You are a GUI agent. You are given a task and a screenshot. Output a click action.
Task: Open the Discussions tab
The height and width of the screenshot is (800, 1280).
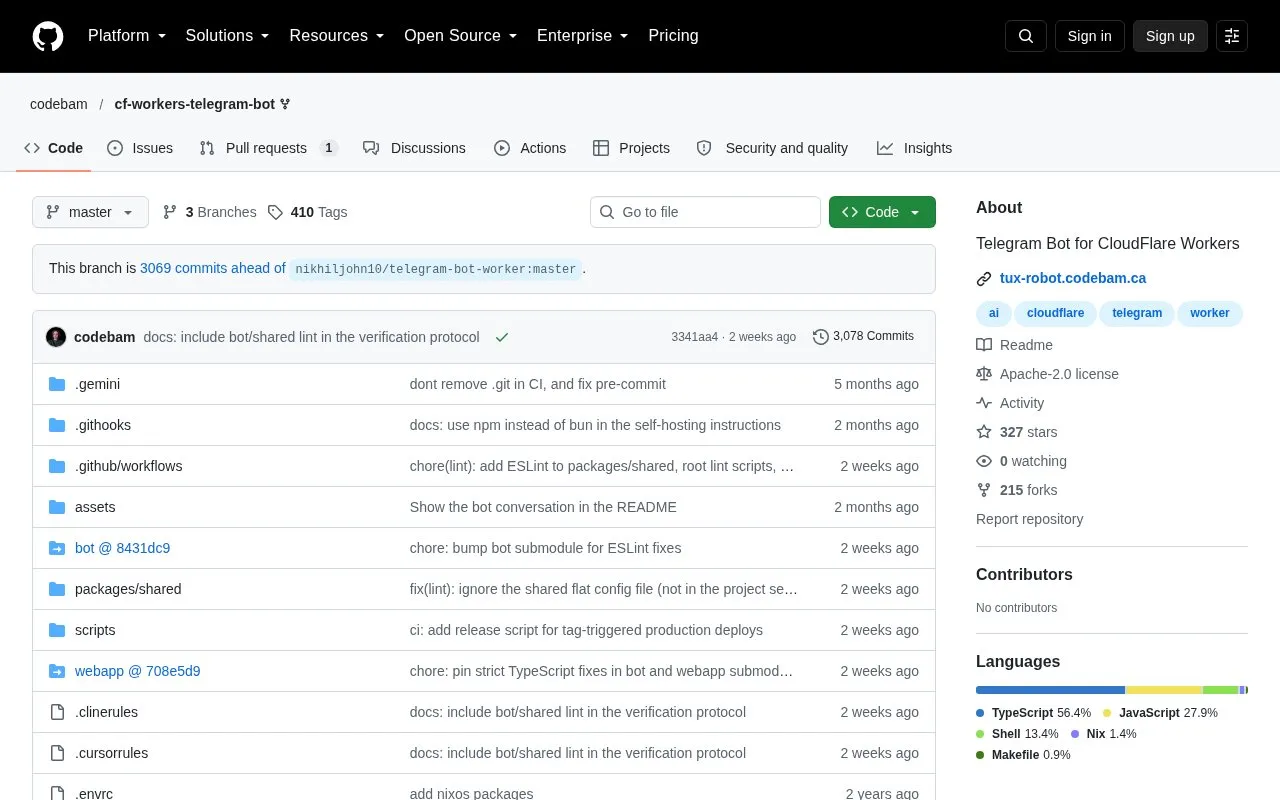click(x=415, y=148)
